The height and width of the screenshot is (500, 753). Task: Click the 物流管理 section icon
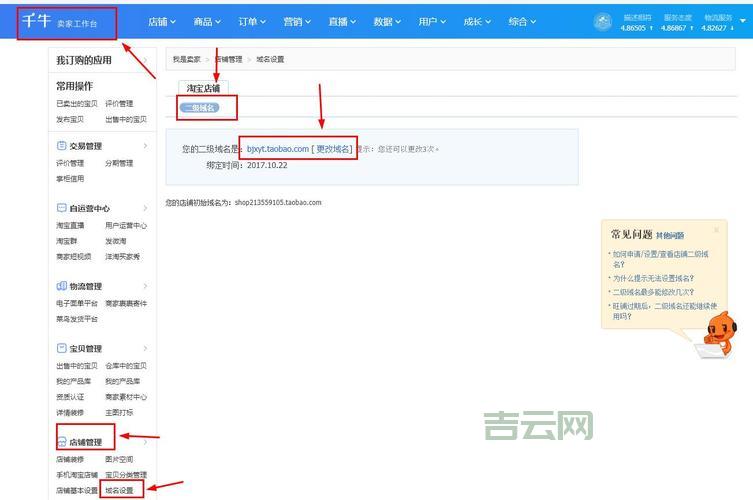61,286
